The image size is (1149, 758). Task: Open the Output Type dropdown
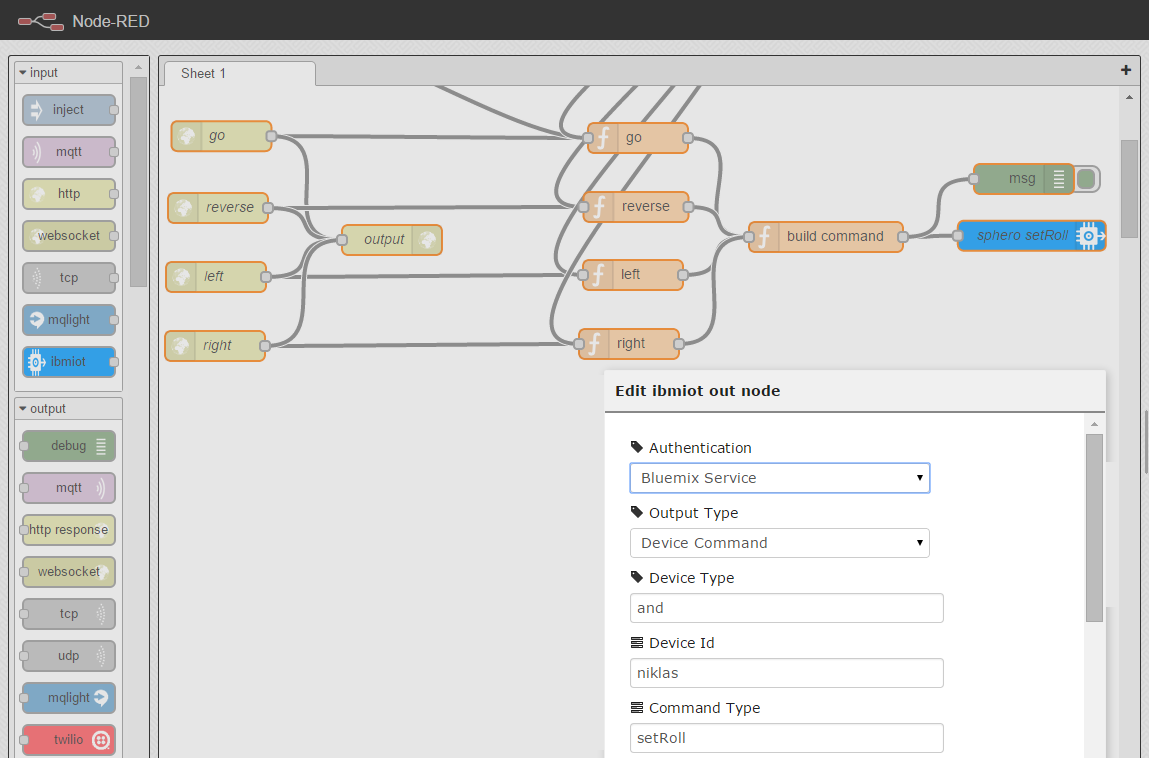[780, 543]
